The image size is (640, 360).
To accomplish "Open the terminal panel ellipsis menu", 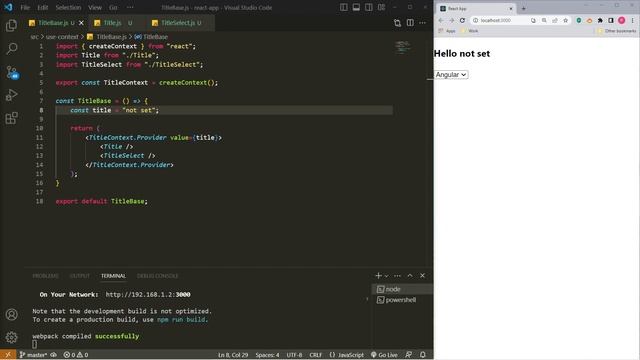I will (x=397, y=276).
